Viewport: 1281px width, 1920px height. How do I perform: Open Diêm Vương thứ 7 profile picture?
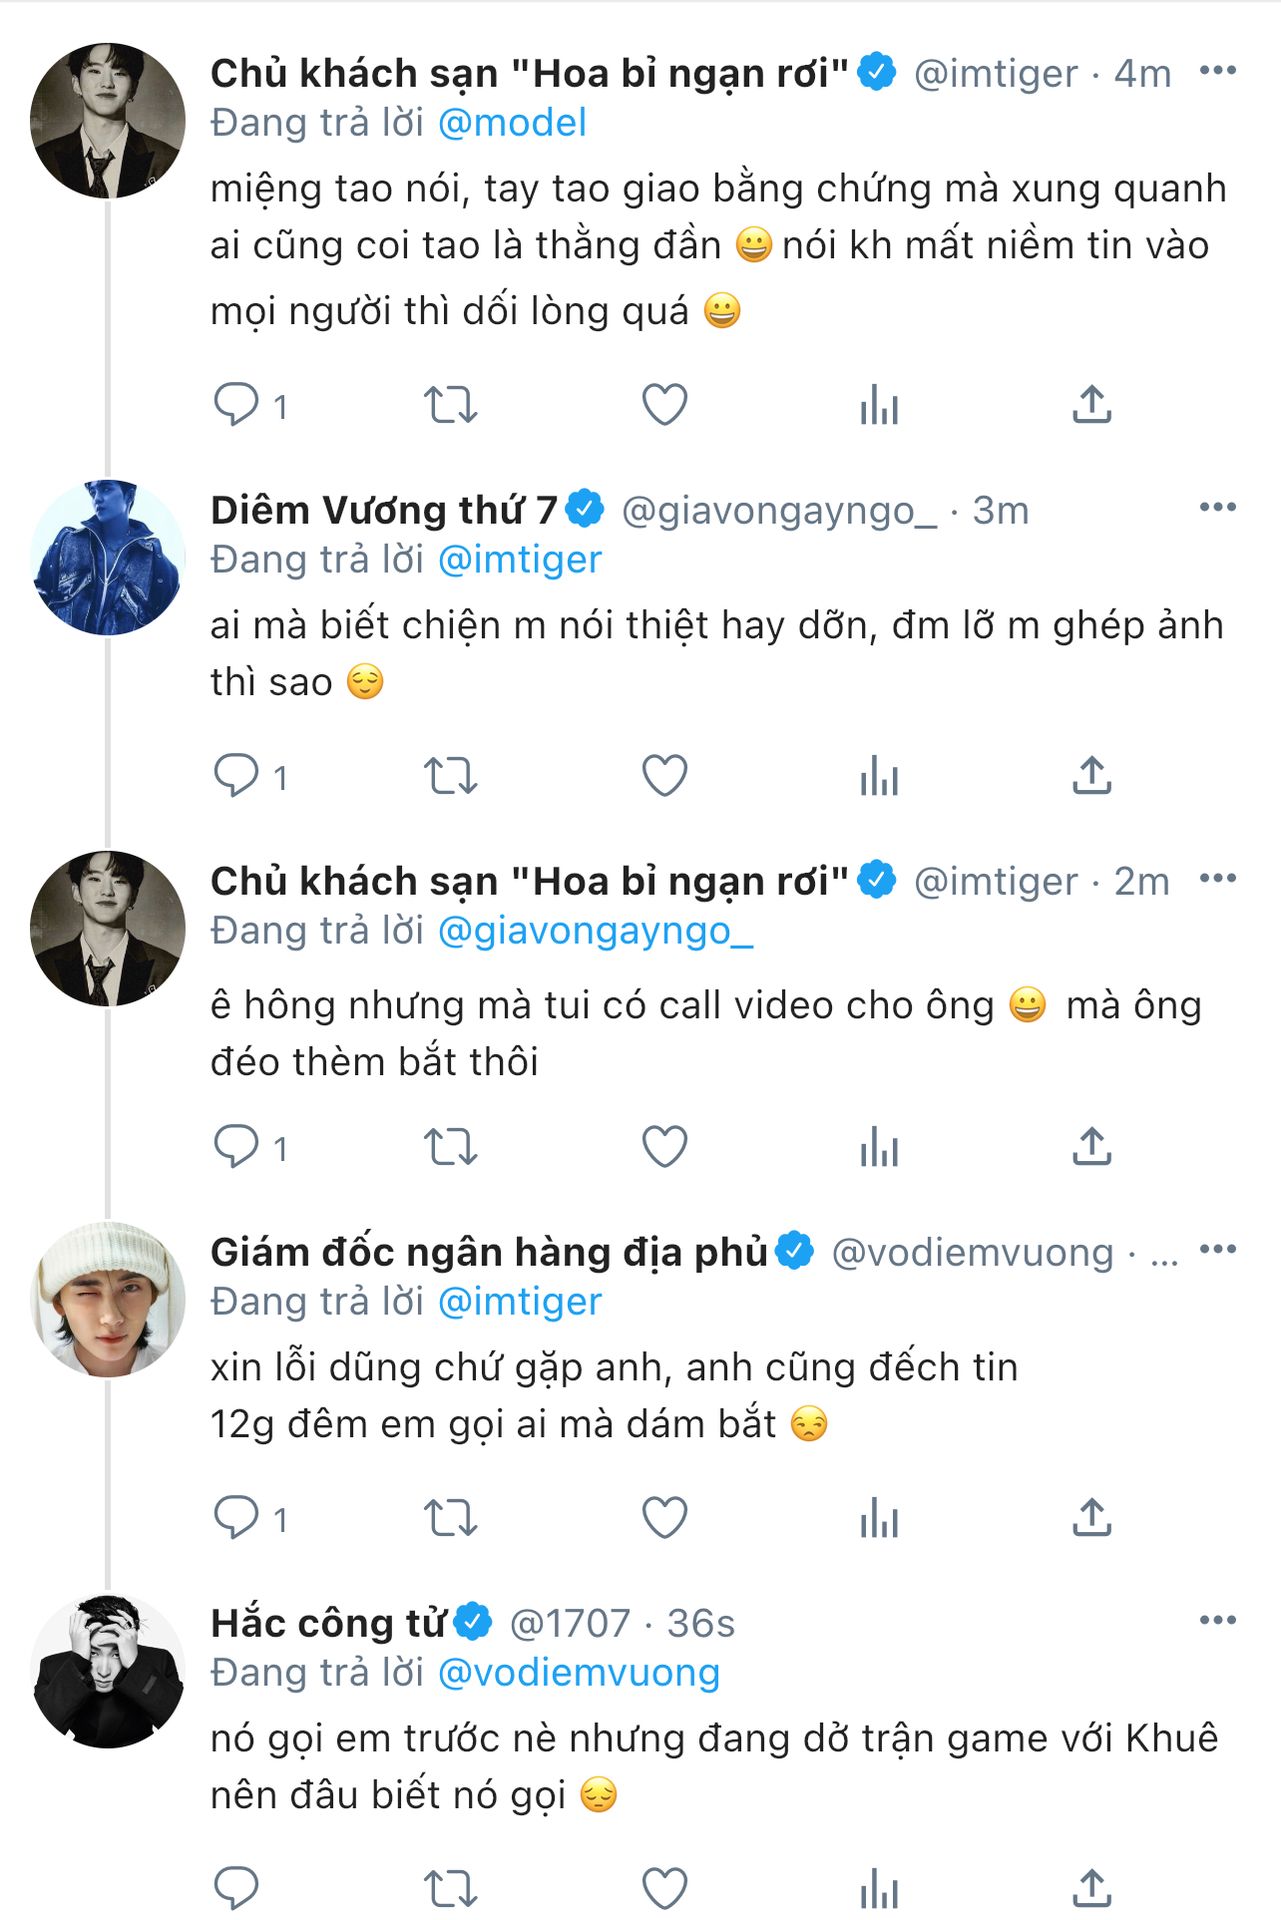pyautogui.click(x=108, y=557)
